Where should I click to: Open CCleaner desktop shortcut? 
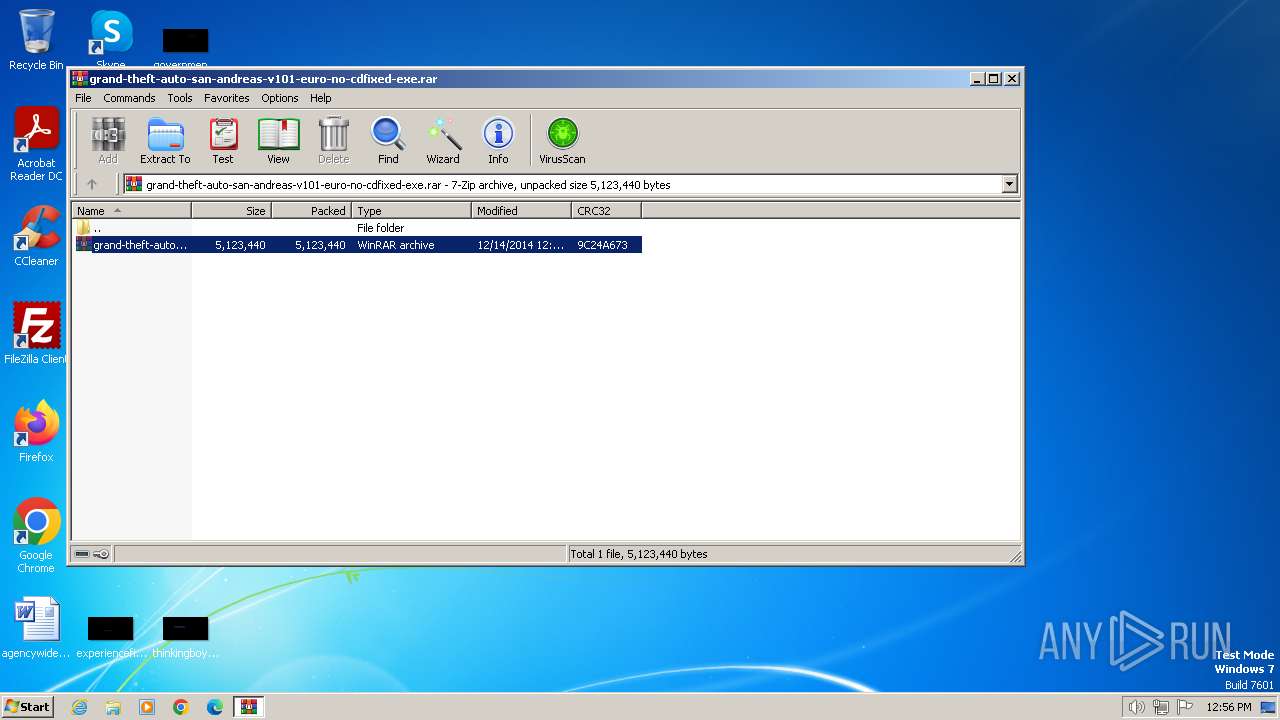[x=36, y=236]
